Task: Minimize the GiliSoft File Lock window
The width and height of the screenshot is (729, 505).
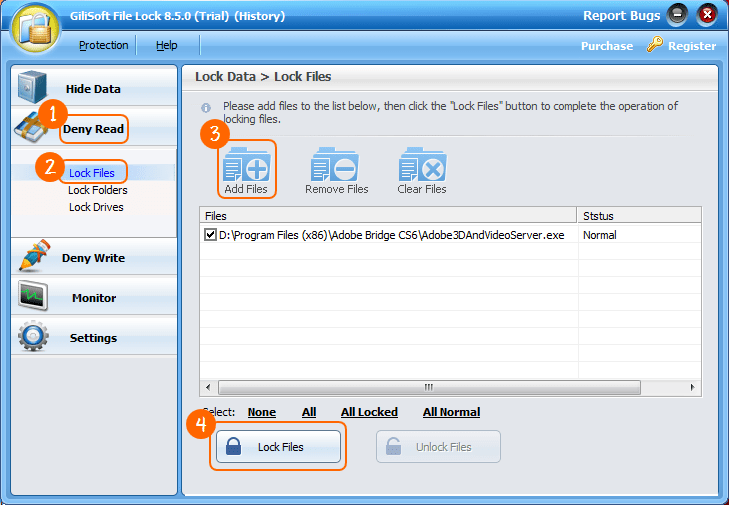Action: pyautogui.click(x=677, y=15)
